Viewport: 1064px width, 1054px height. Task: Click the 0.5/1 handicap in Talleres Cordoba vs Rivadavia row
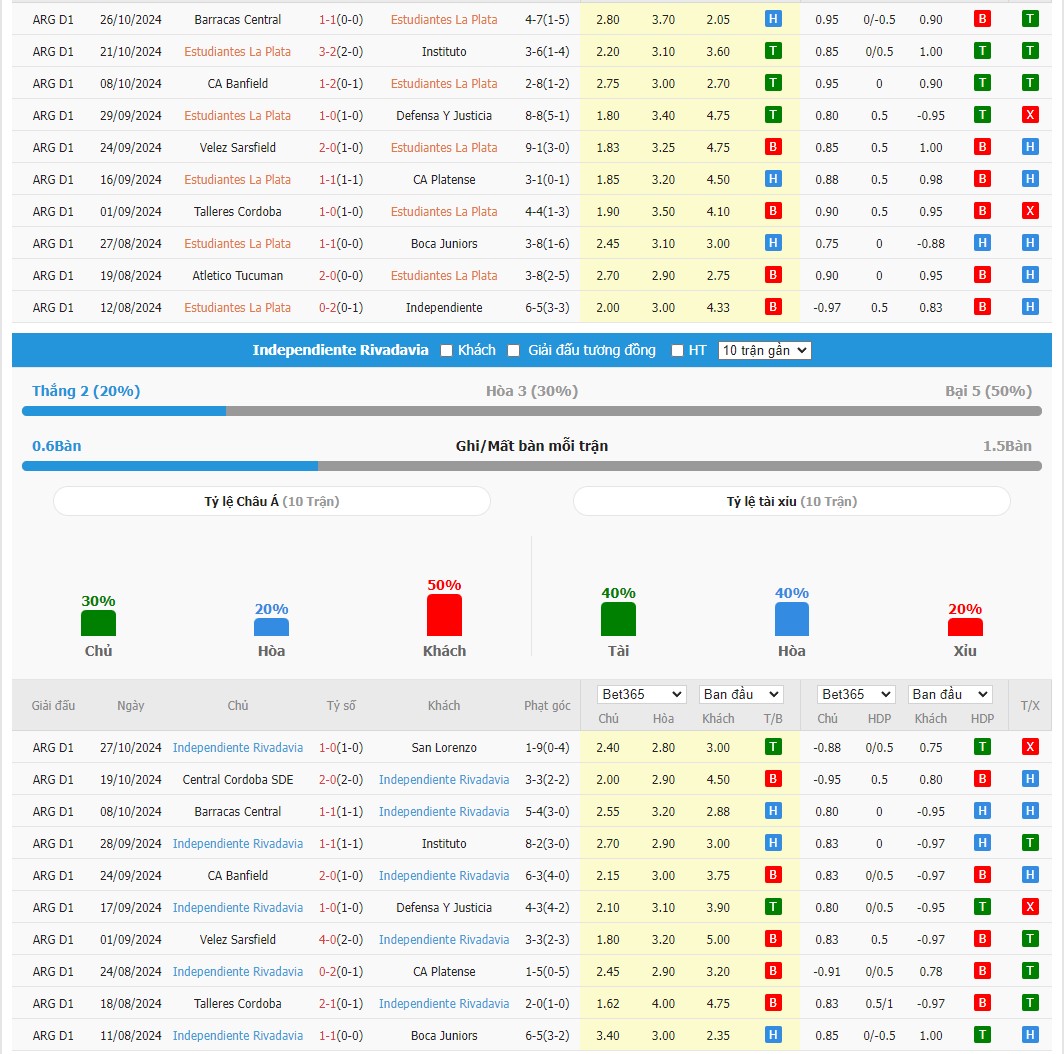(879, 1003)
